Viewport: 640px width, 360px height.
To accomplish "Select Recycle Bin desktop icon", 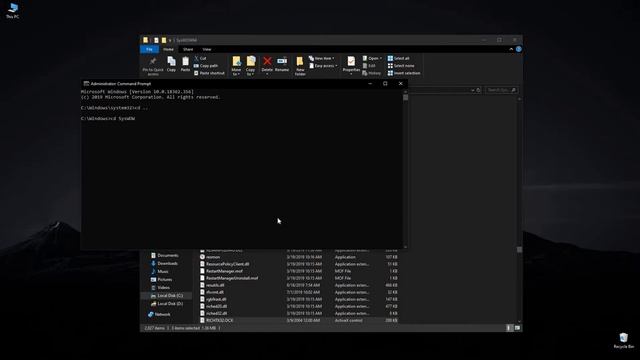I will (x=623, y=341).
